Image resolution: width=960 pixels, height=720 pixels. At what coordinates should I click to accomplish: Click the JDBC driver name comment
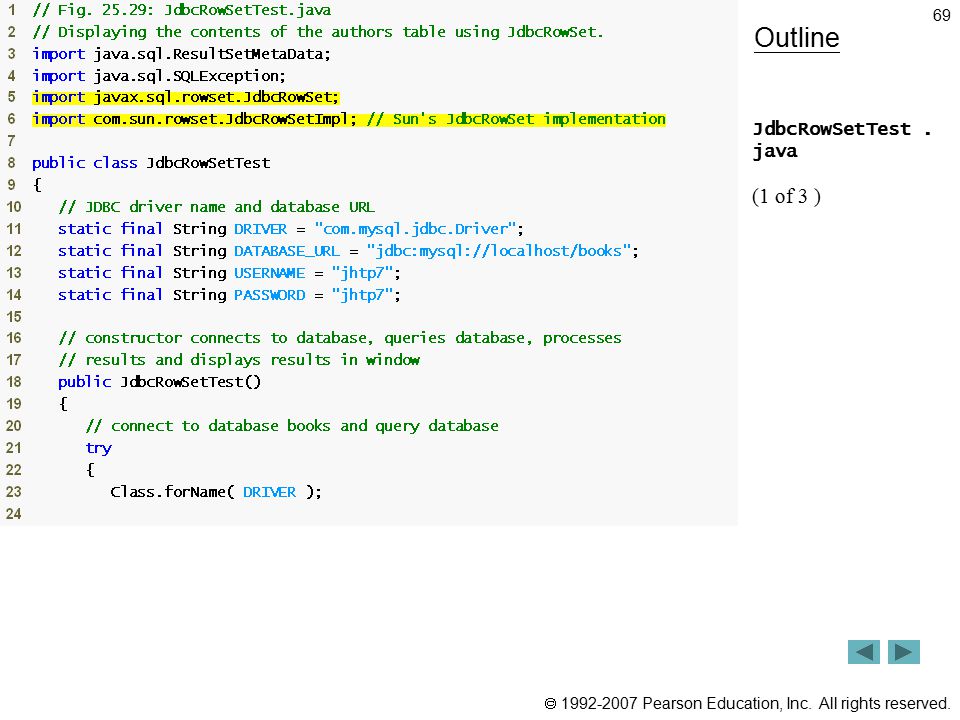point(217,207)
